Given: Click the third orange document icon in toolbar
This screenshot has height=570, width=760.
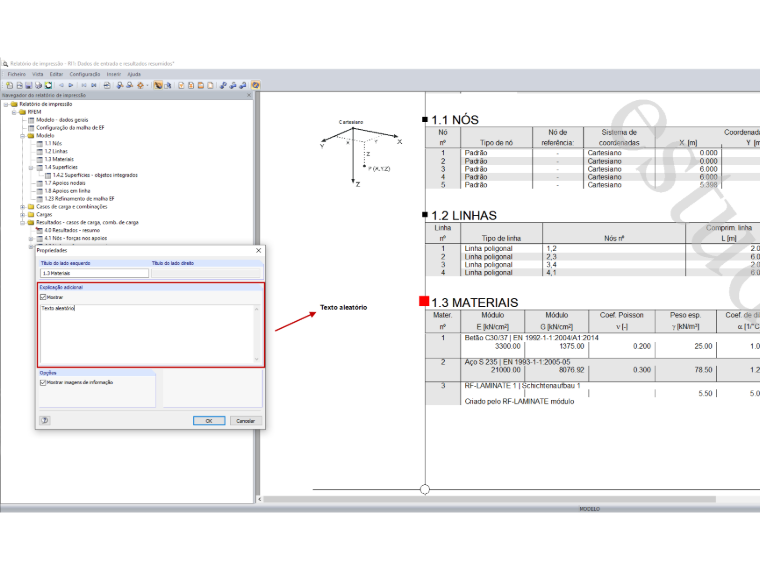Looking at the screenshot, I should tap(201, 85).
